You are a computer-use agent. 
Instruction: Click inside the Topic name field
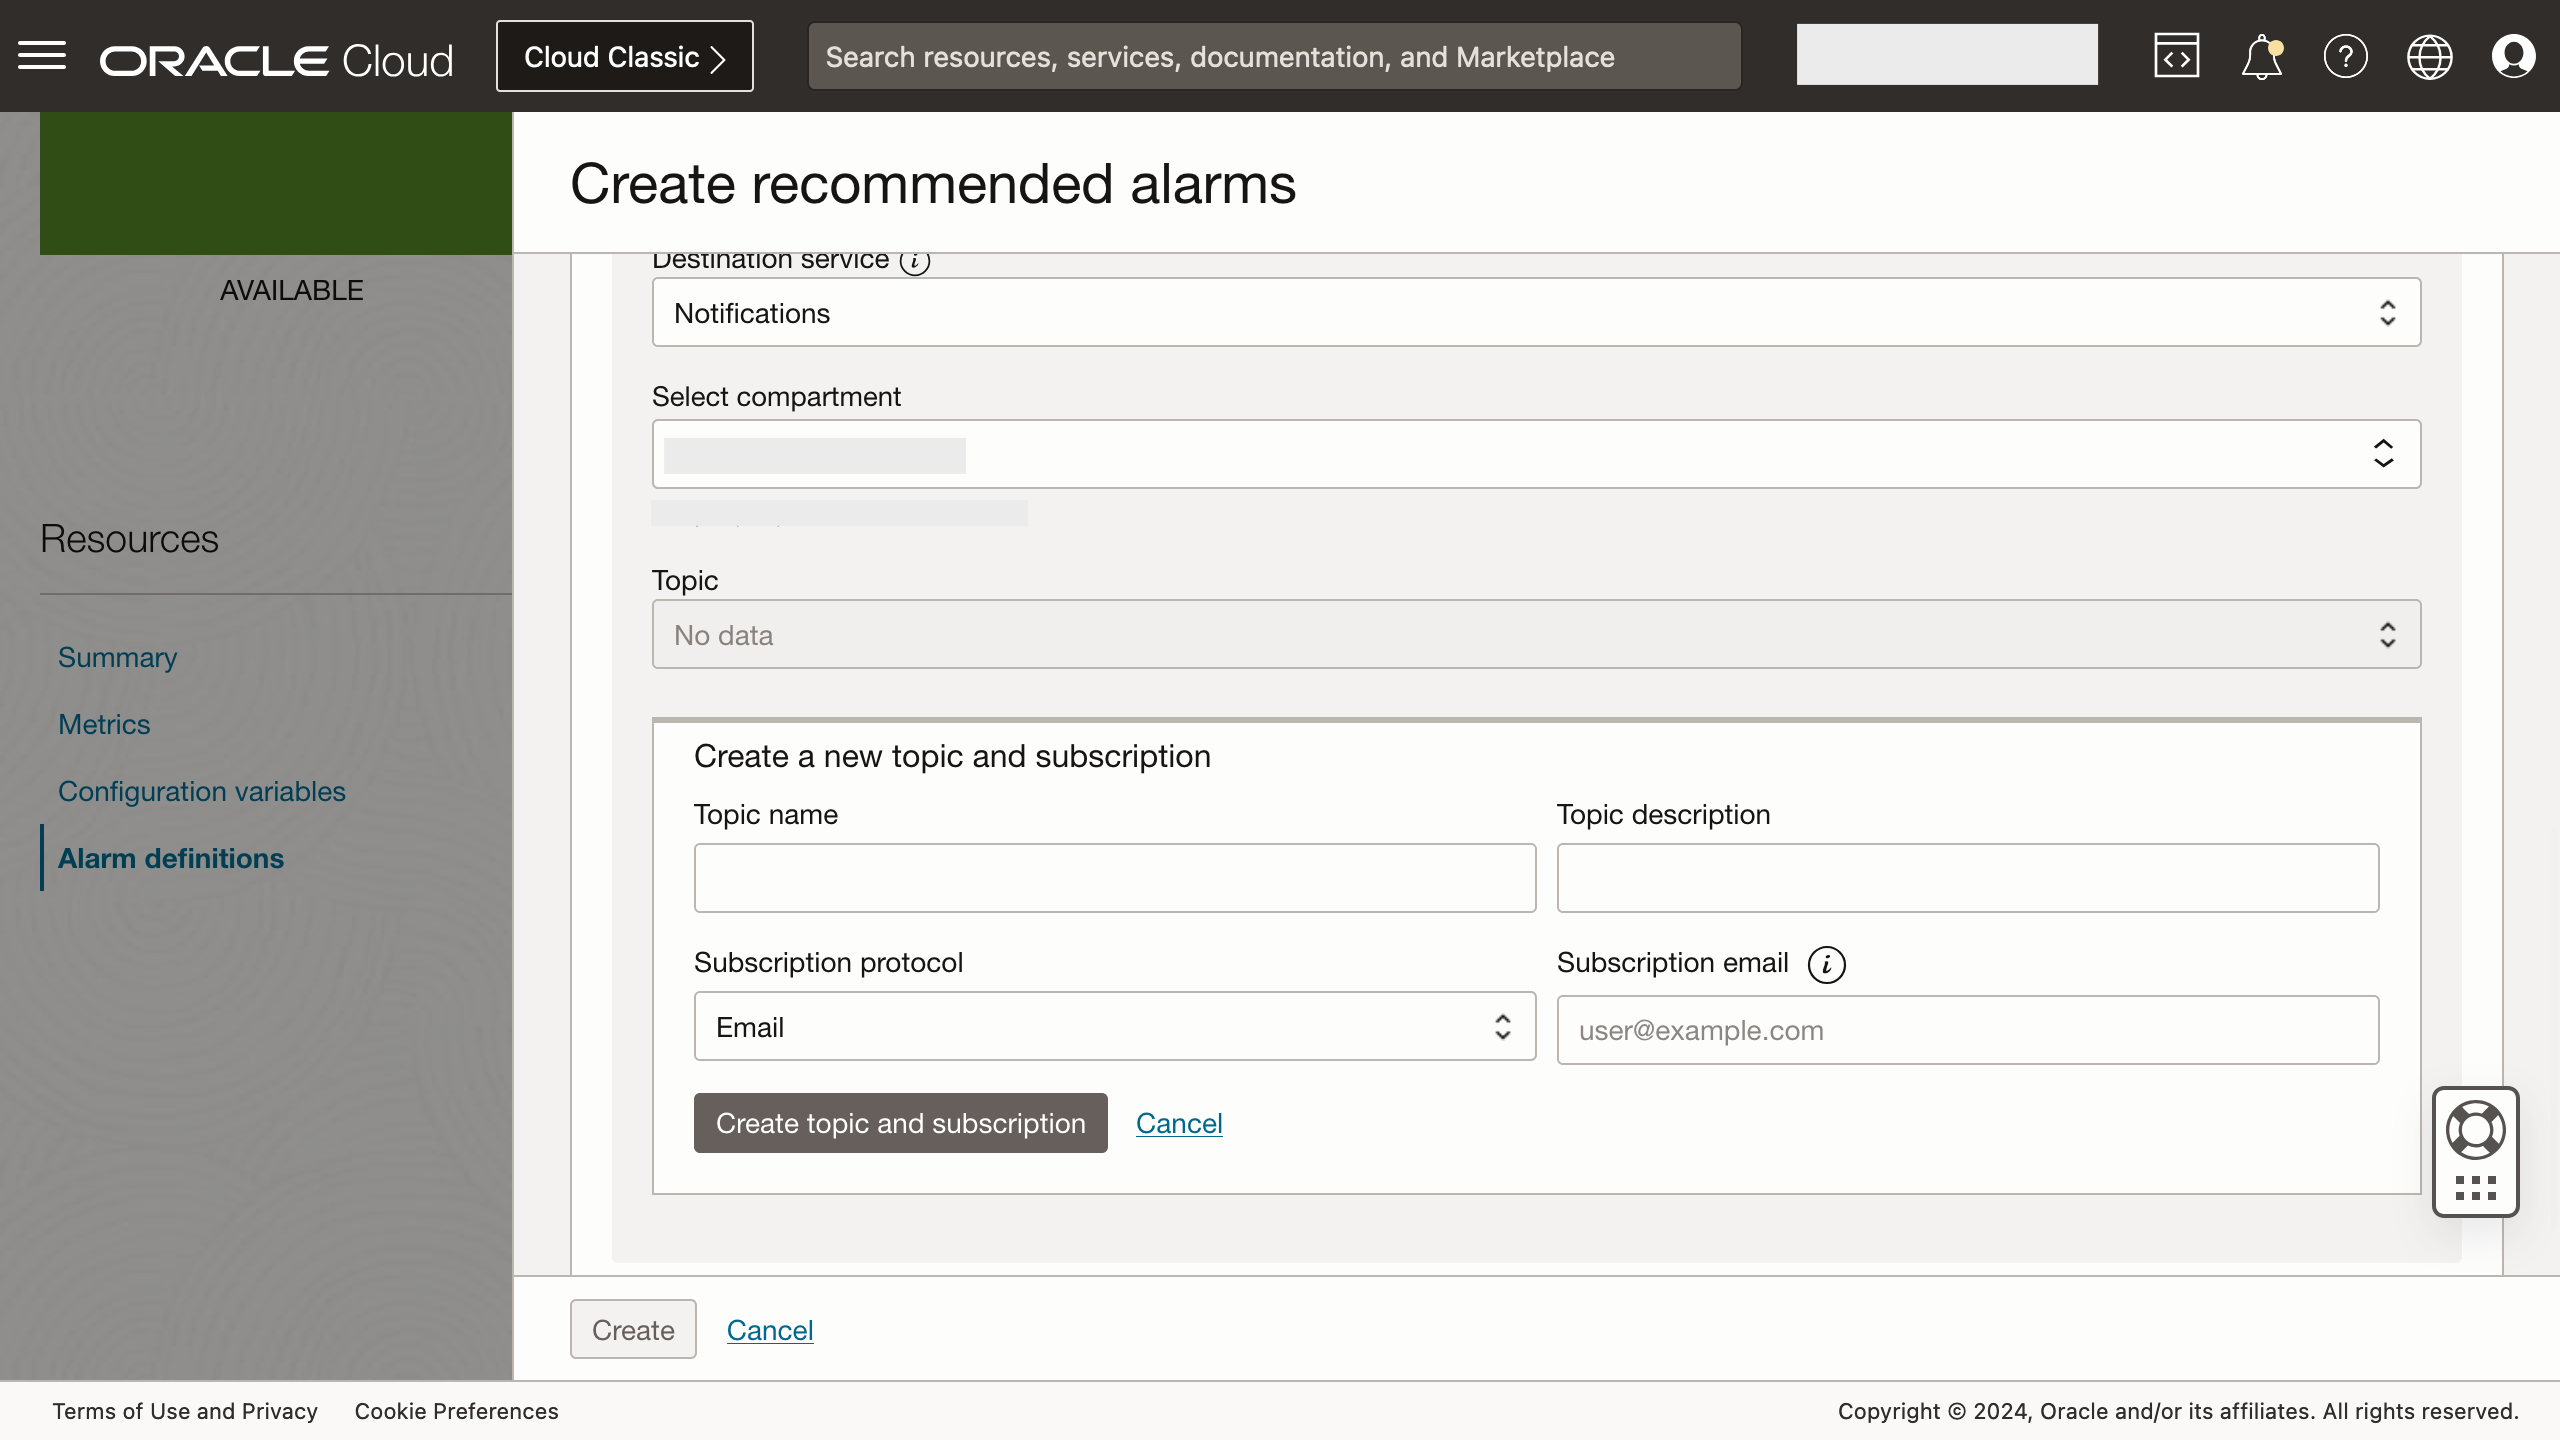pyautogui.click(x=1114, y=877)
